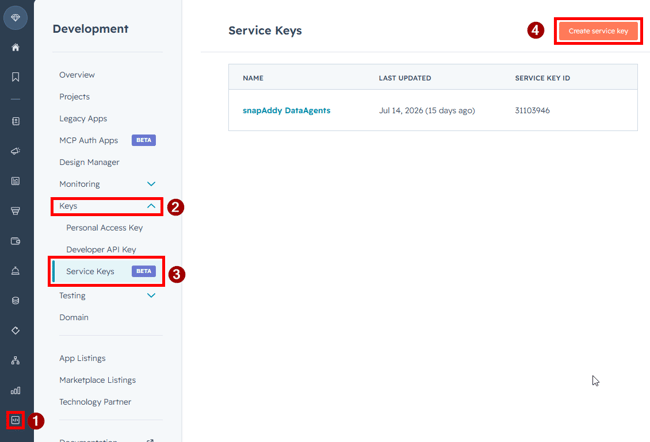Image resolution: width=650 pixels, height=442 pixels.
Task: Open Design Manager menu item
Action: click(x=89, y=162)
